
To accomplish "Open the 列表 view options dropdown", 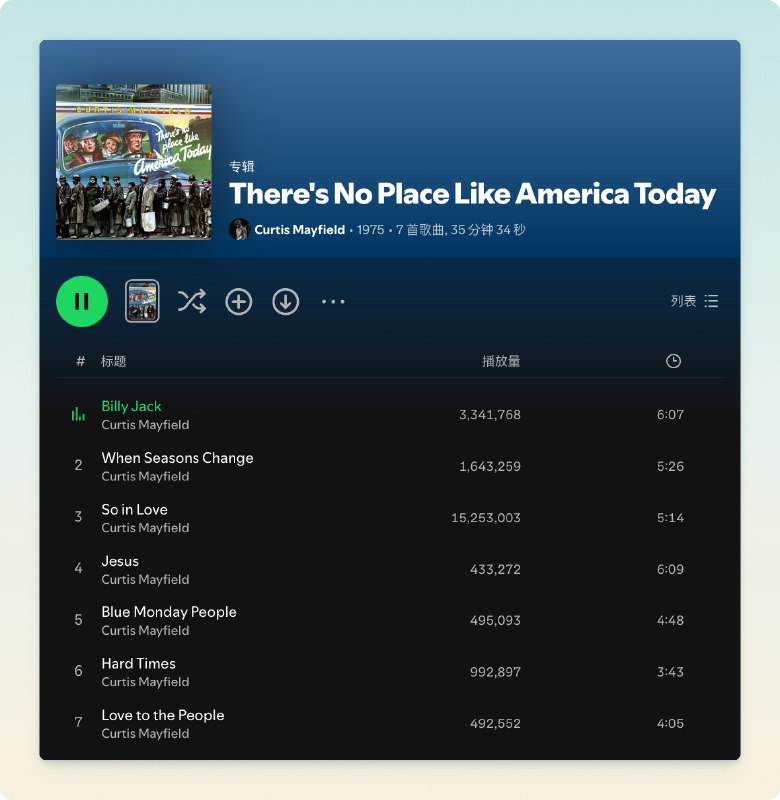I will click(x=694, y=301).
